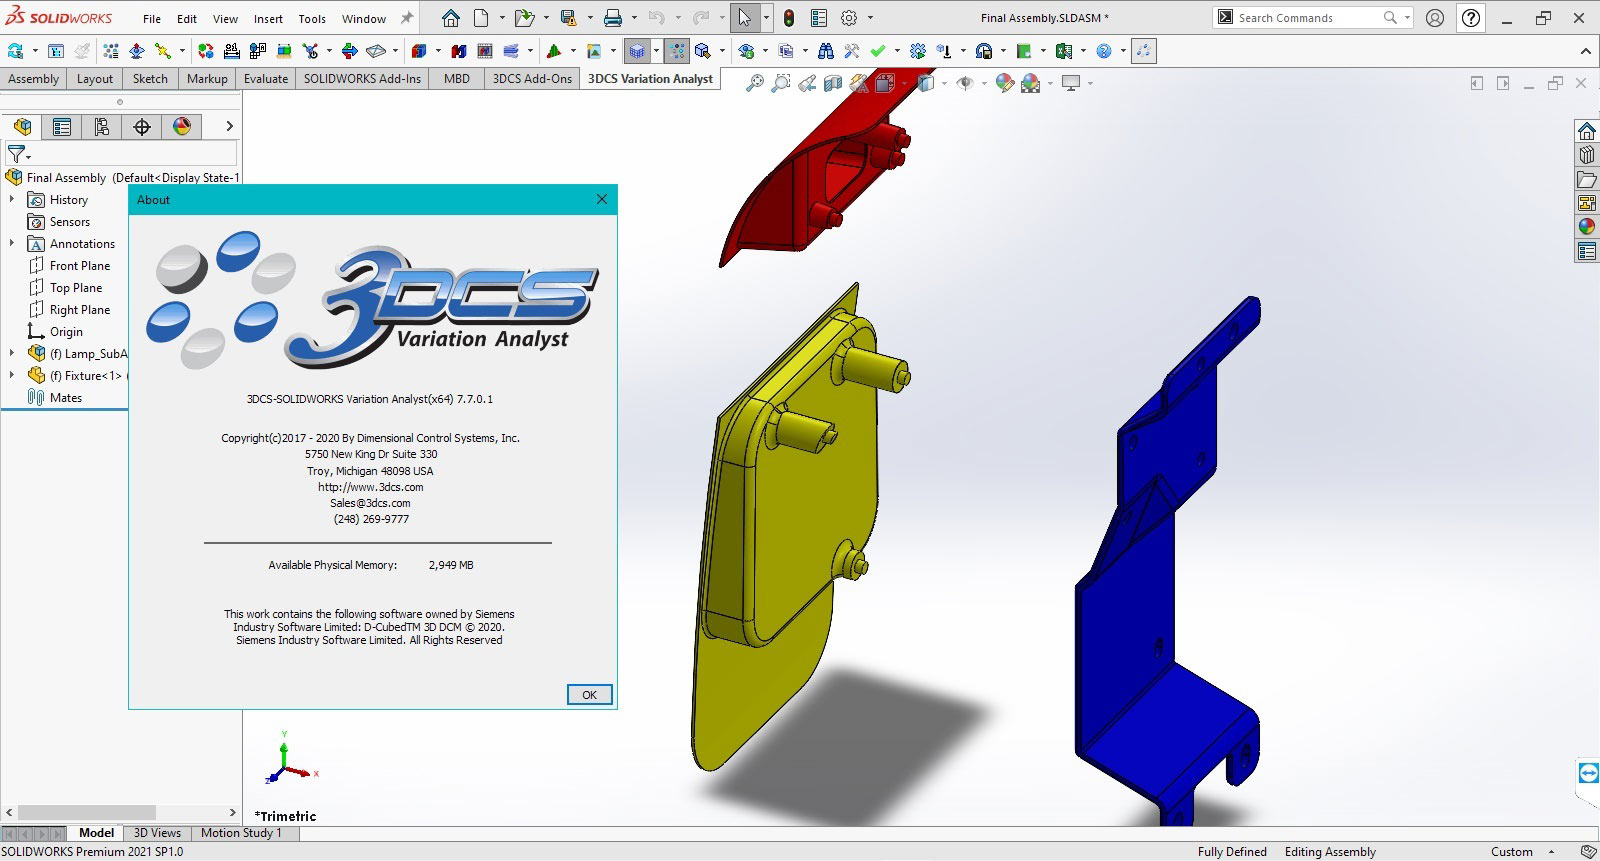
Task: Expand the History tree node
Action: (x=12, y=200)
